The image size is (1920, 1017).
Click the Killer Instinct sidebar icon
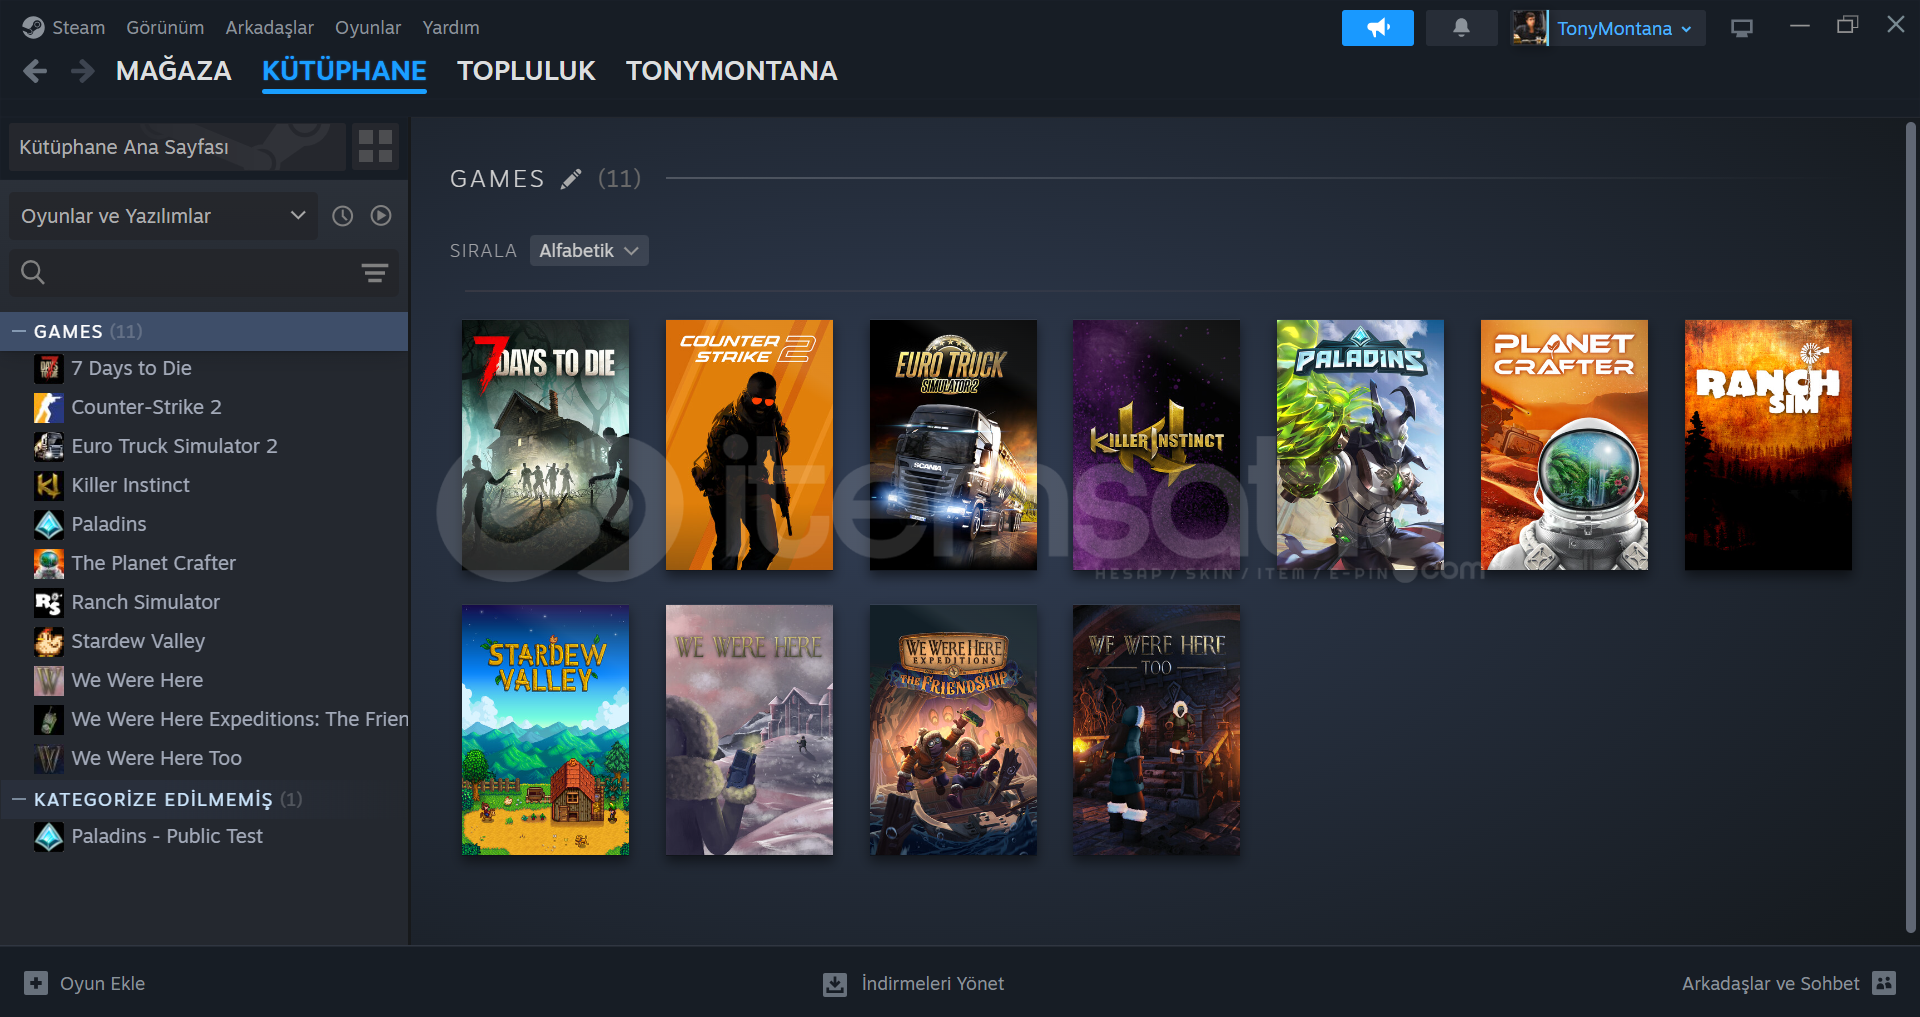(48, 486)
